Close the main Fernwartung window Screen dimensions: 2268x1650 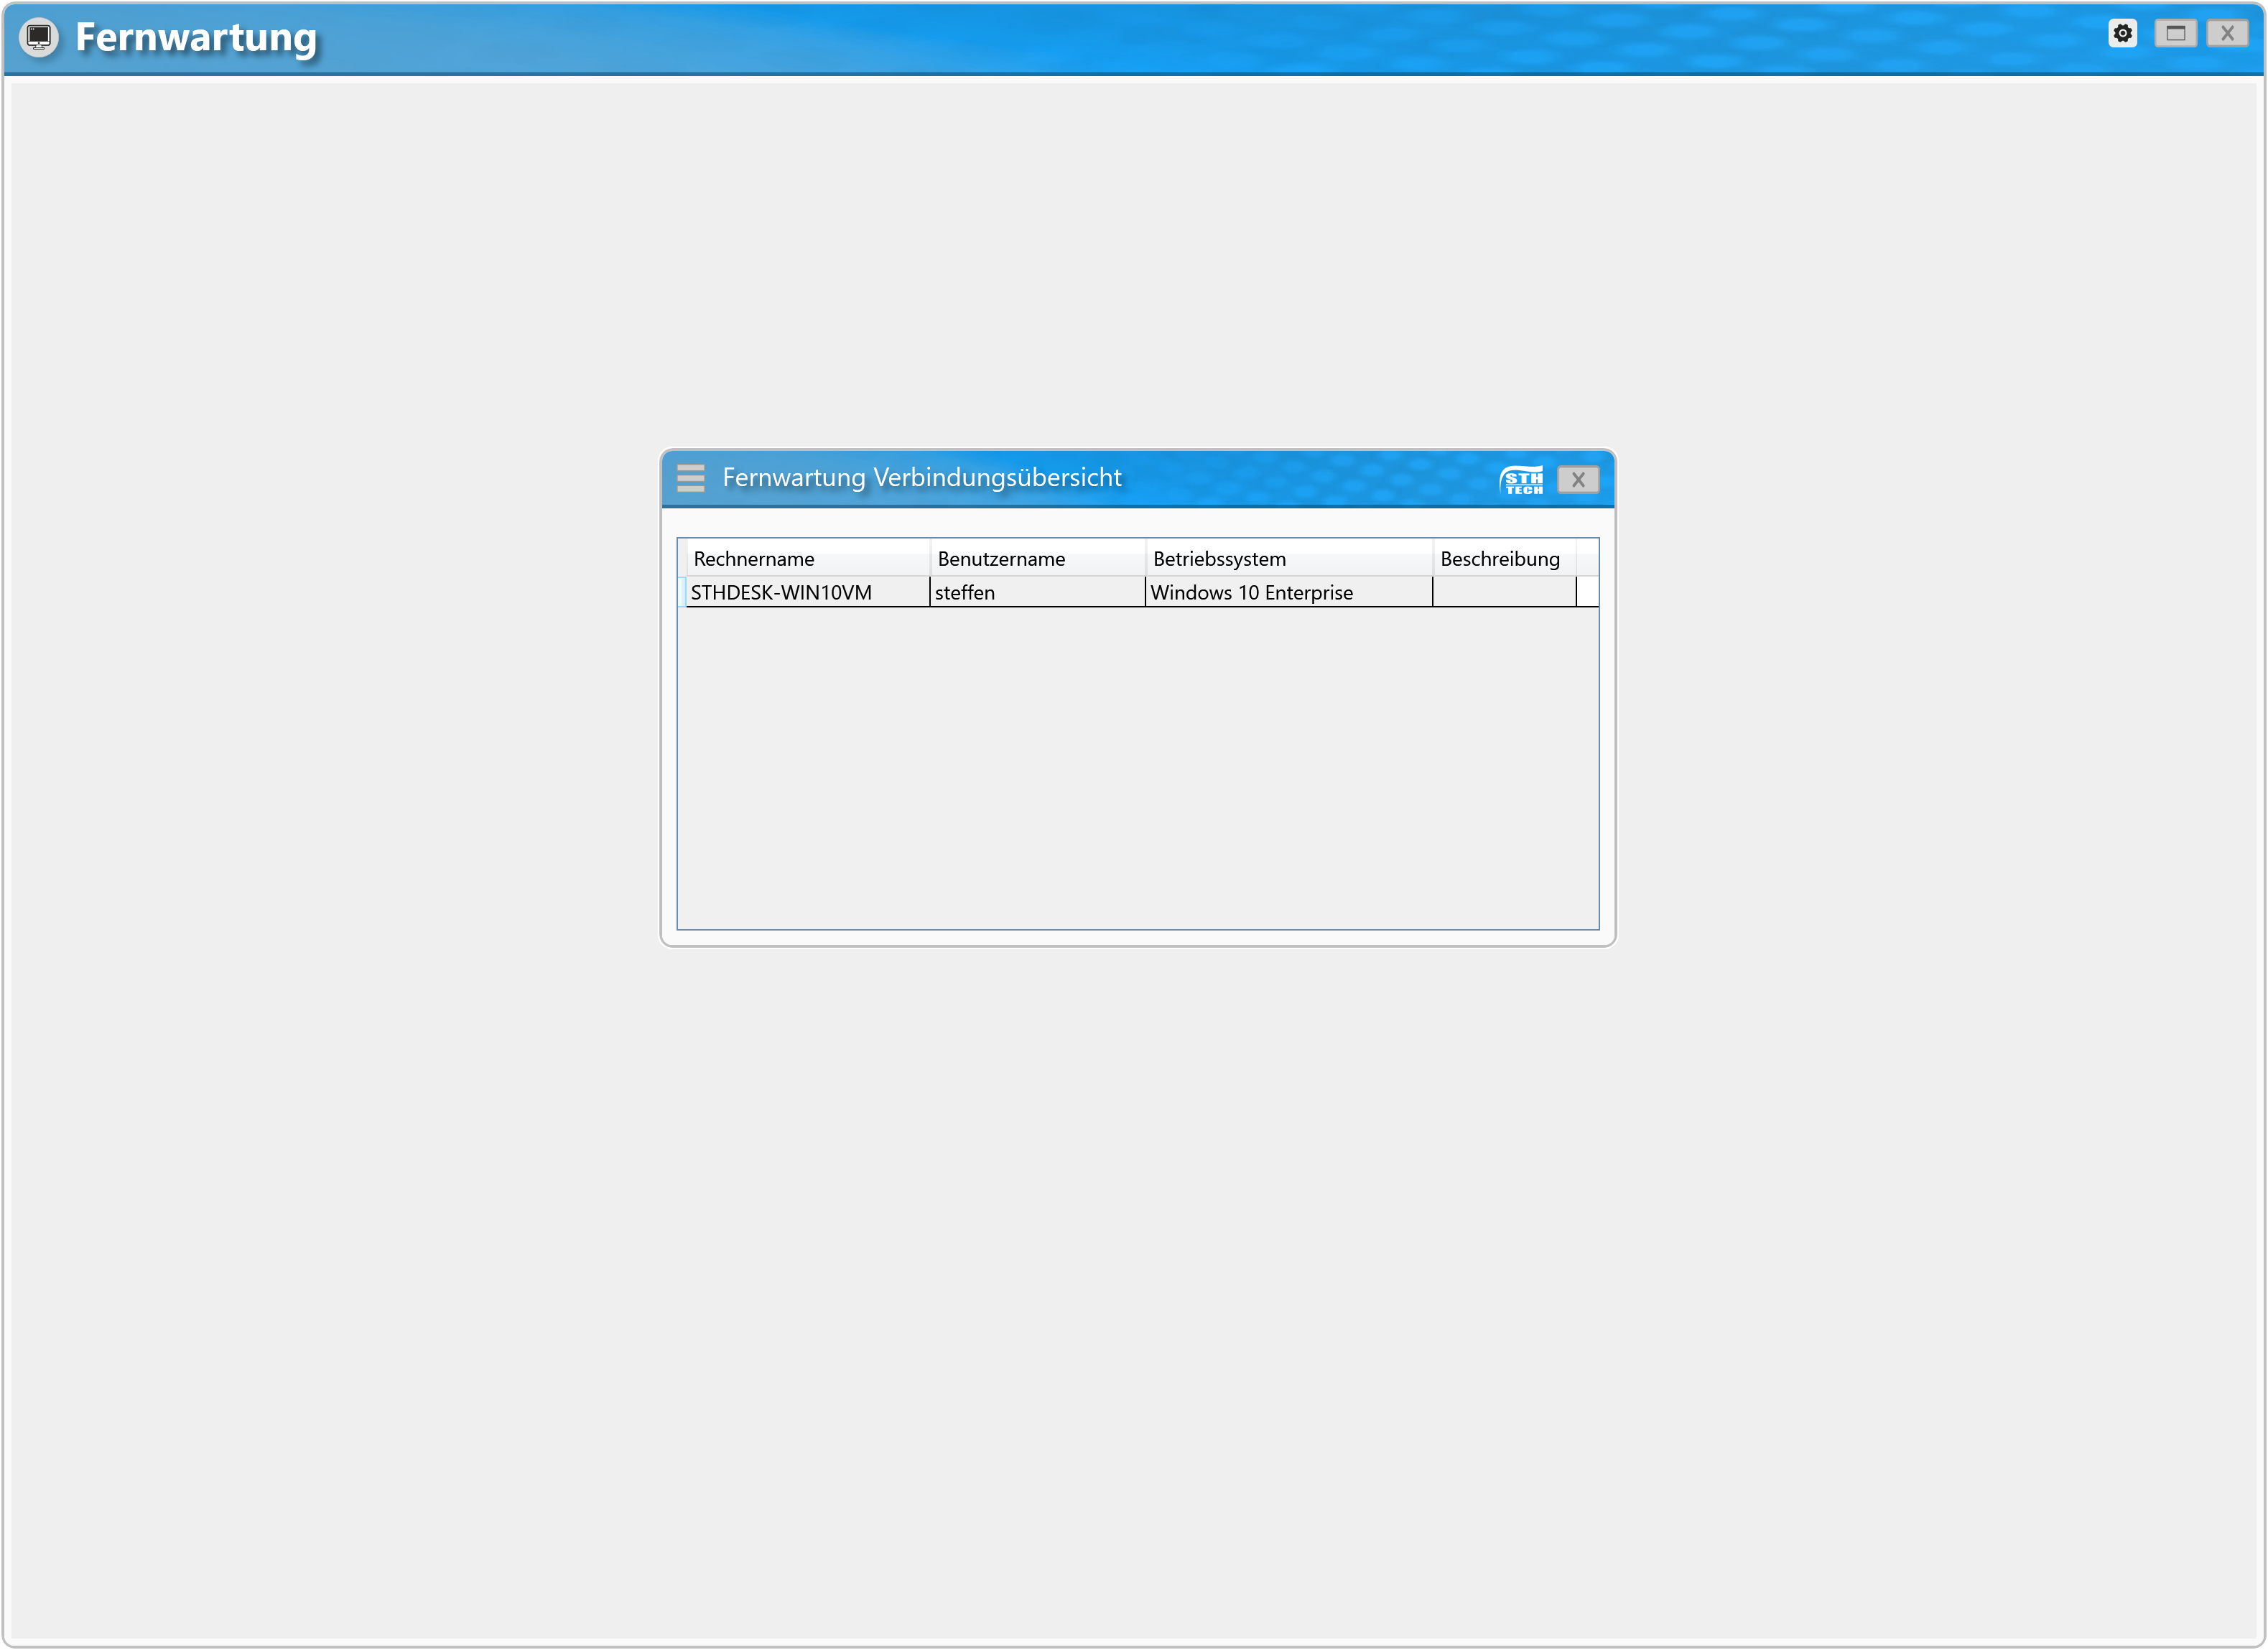(x=2227, y=33)
